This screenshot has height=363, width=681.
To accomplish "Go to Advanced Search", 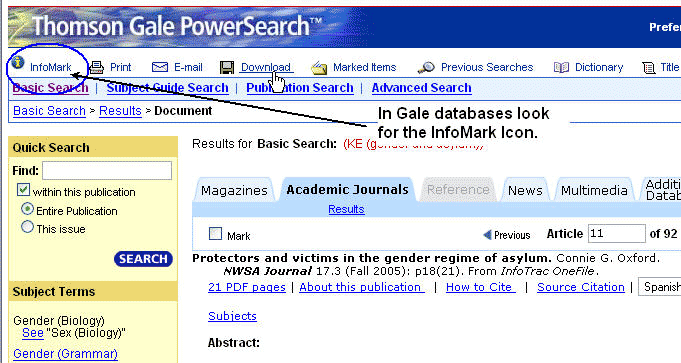I will point(421,88).
